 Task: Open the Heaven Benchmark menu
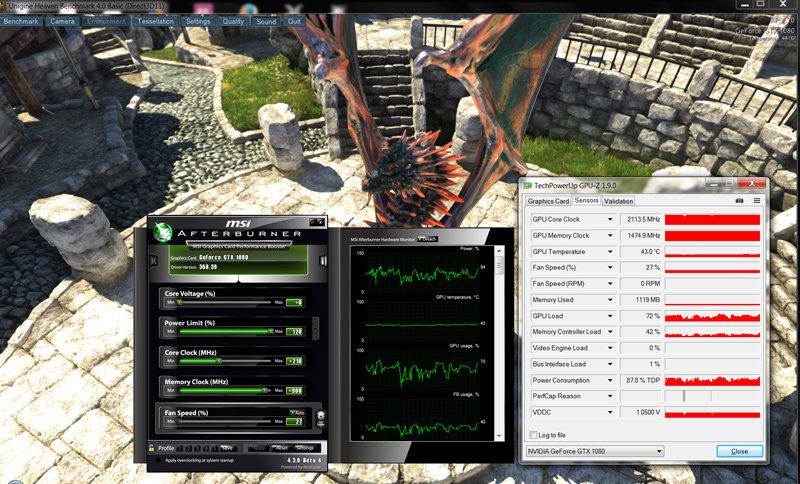click(x=21, y=21)
